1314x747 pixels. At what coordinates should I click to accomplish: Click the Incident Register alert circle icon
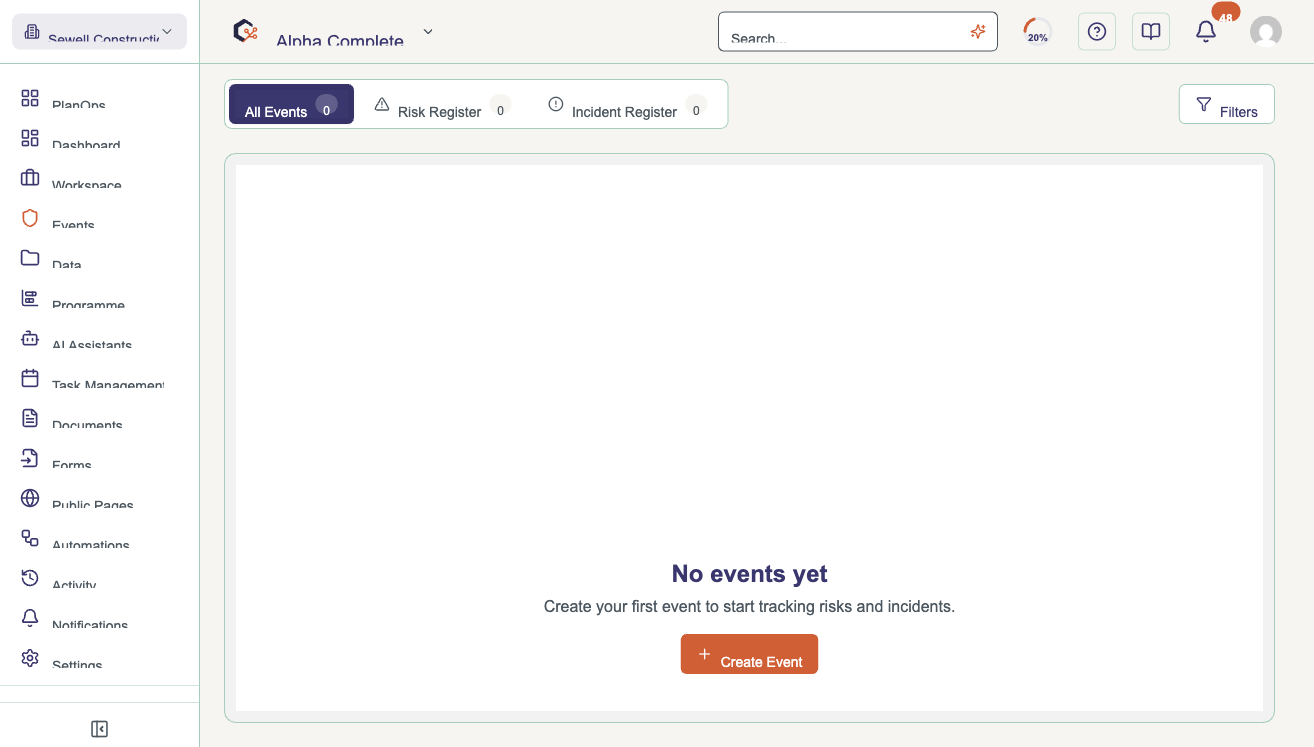[556, 104]
